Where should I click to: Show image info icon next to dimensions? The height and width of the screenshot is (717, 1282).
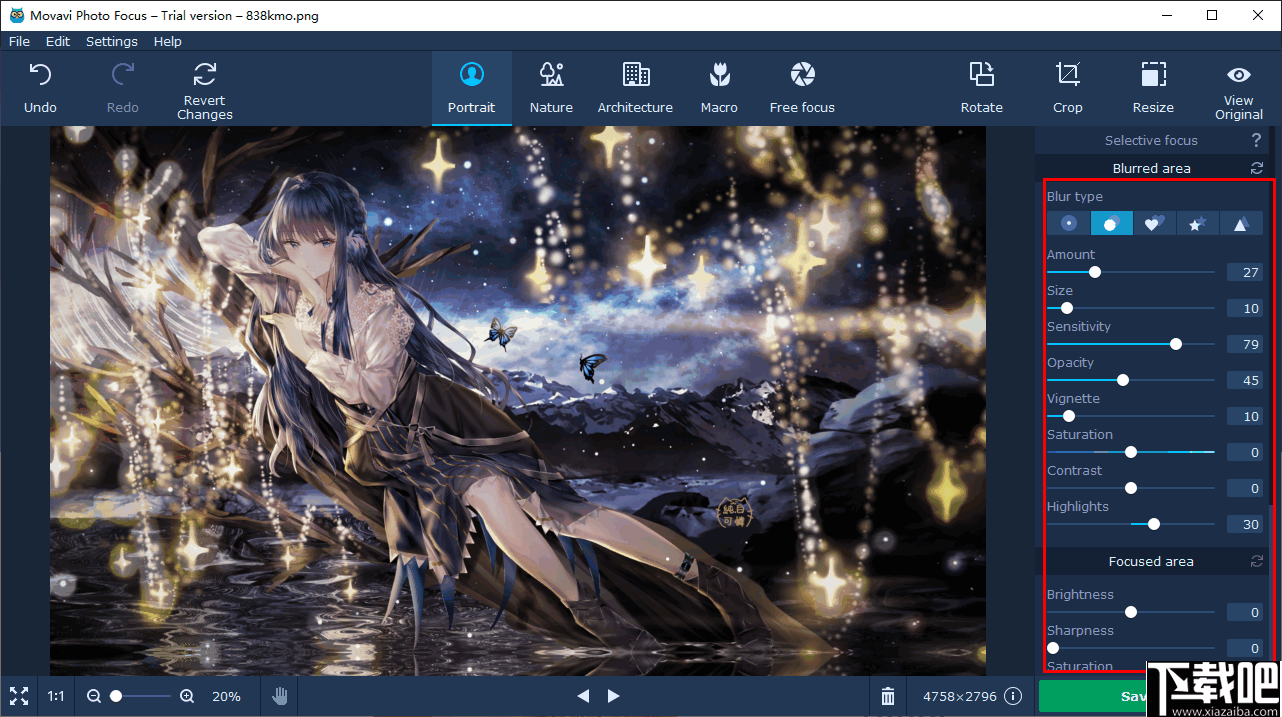pyautogui.click(x=1013, y=696)
